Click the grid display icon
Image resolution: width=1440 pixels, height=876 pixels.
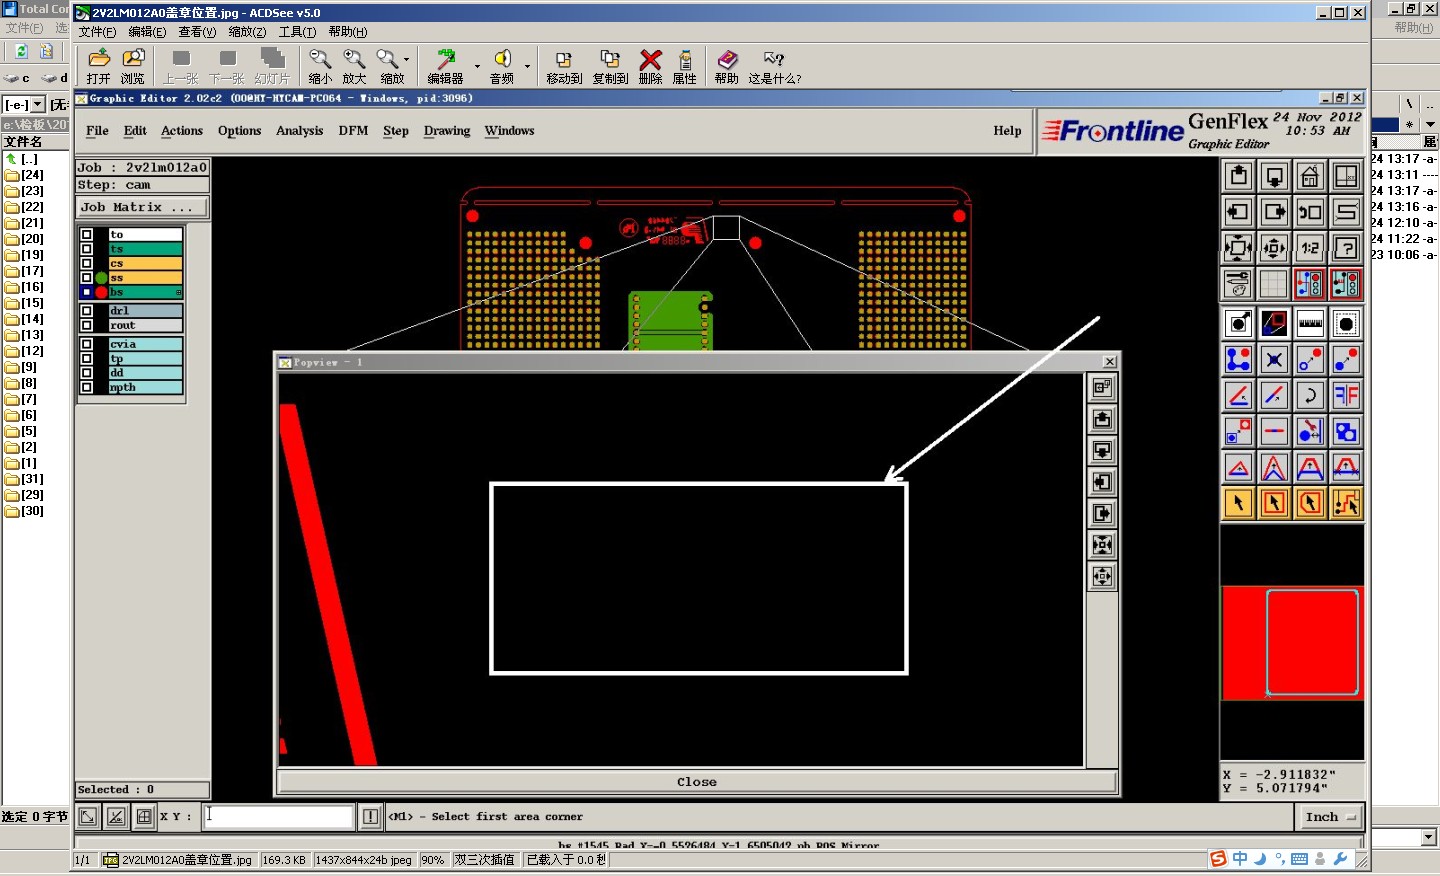click(1274, 284)
